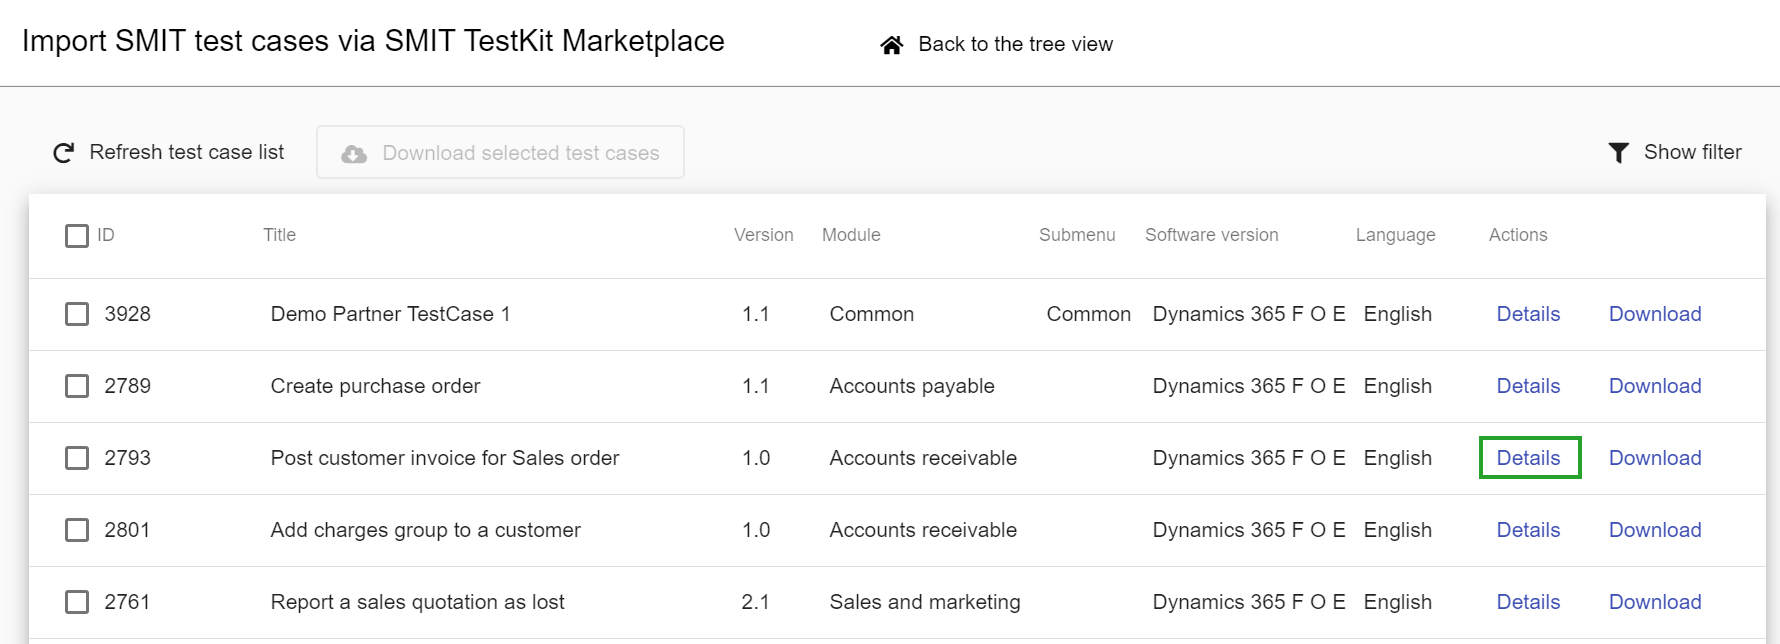
Task: Check the box for test case 2761
Action: point(77,602)
